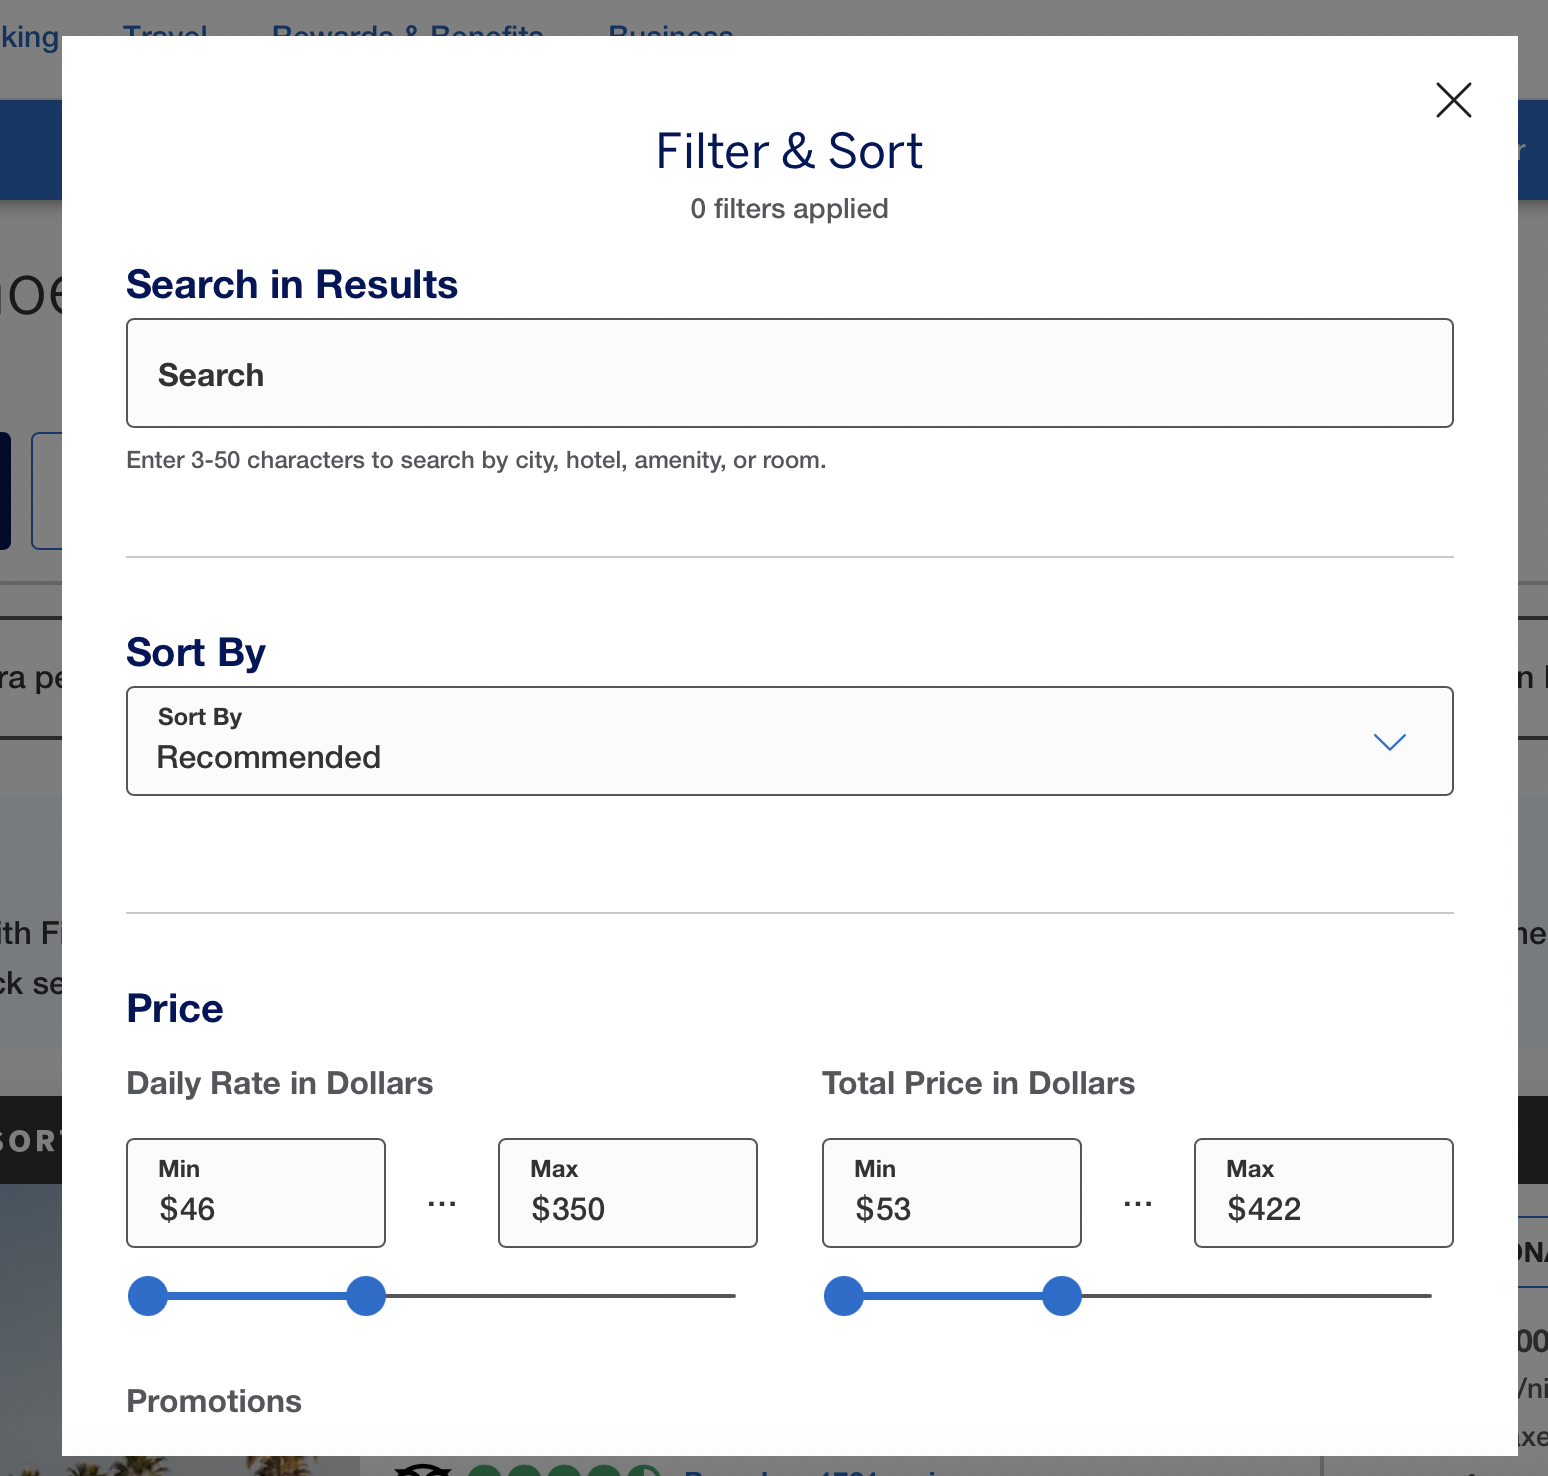Image resolution: width=1548 pixels, height=1476 pixels.
Task: Select the 'Filter & Sort' dialog title
Action: click(789, 152)
